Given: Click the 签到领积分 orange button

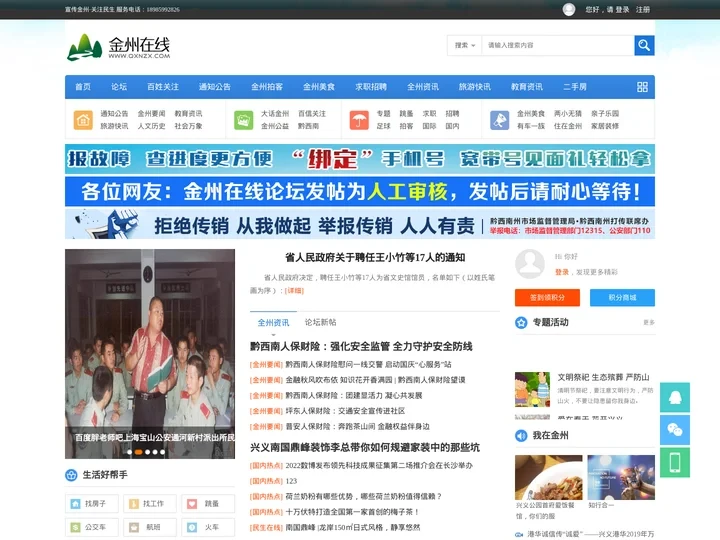Looking at the screenshot, I should 547,298.
